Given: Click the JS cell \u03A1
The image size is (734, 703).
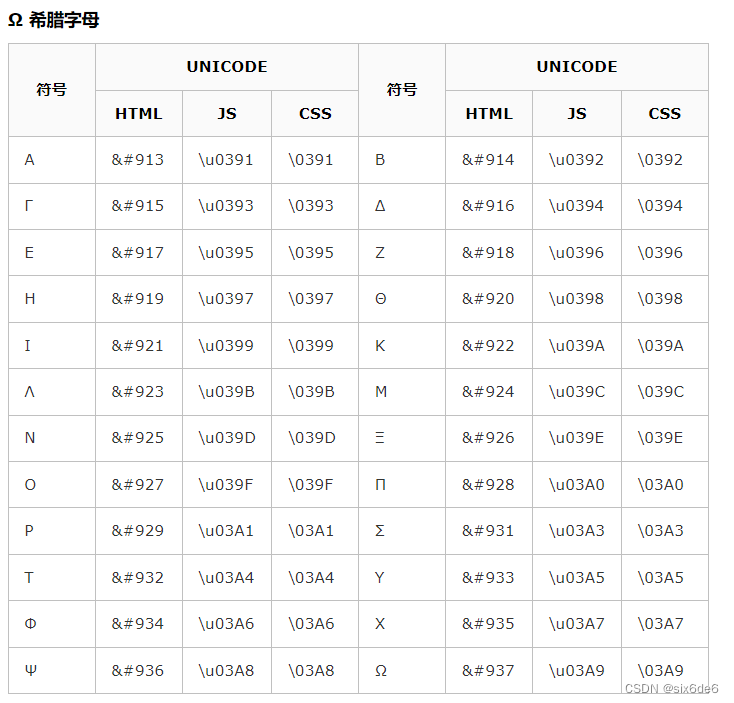Looking at the screenshot, I should point(227,531).
